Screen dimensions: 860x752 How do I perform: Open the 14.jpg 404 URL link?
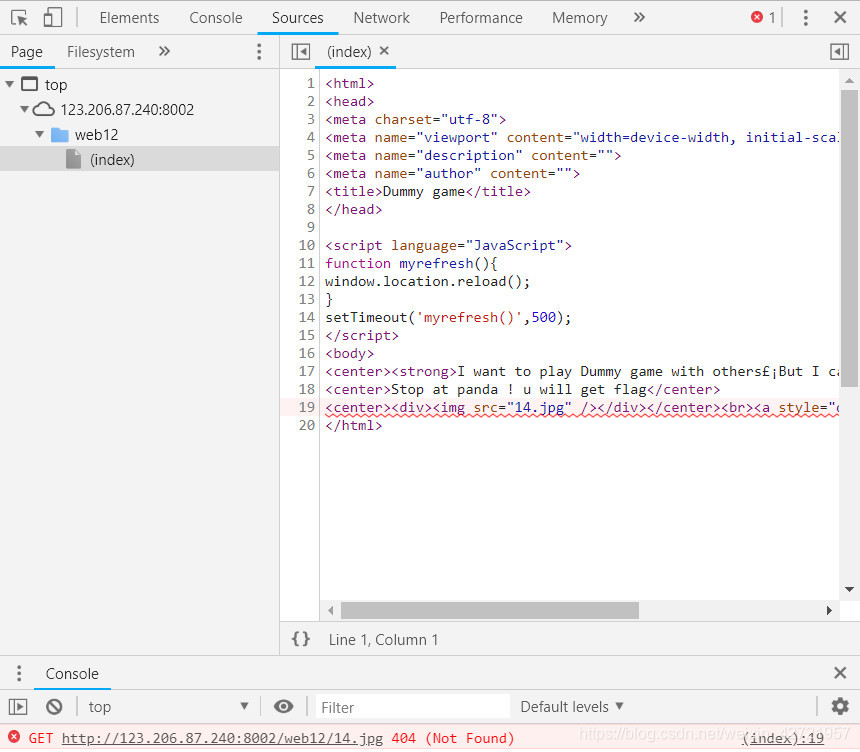click(222, 738)
